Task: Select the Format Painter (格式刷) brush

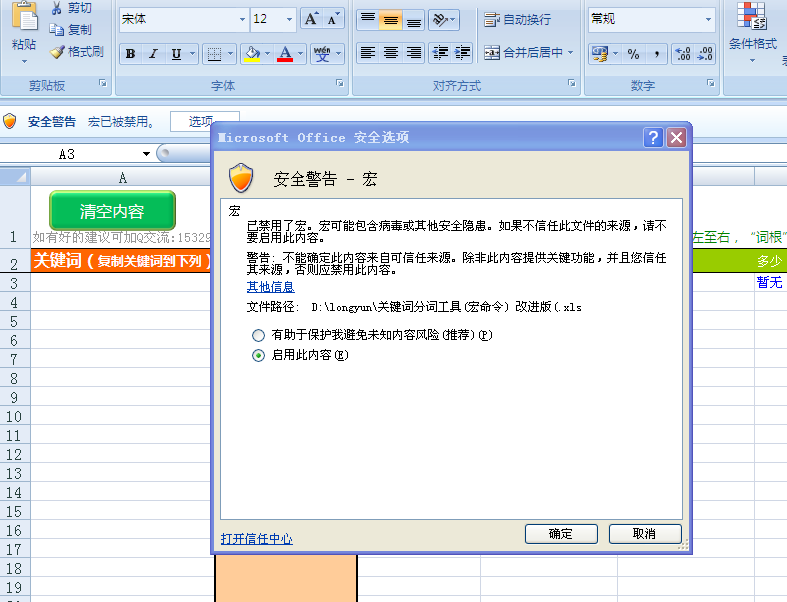Action: 57,52
